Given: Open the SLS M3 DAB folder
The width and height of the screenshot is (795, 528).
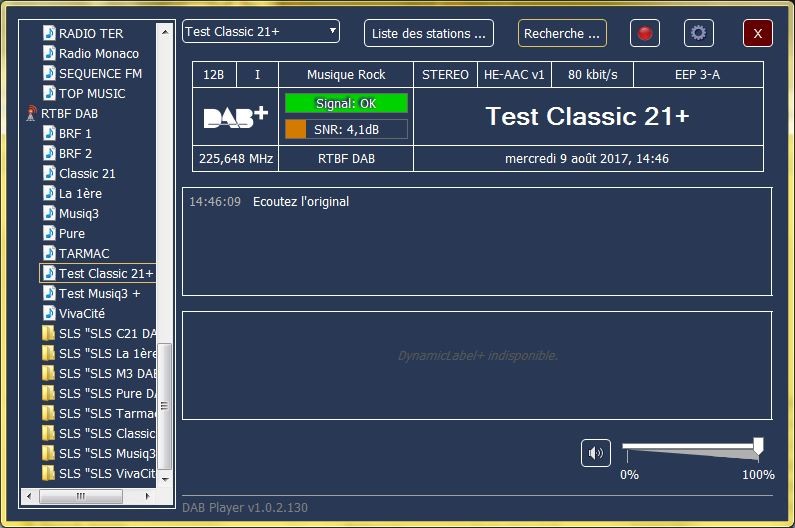Looking at the screenshot, I should coord(99,373).
